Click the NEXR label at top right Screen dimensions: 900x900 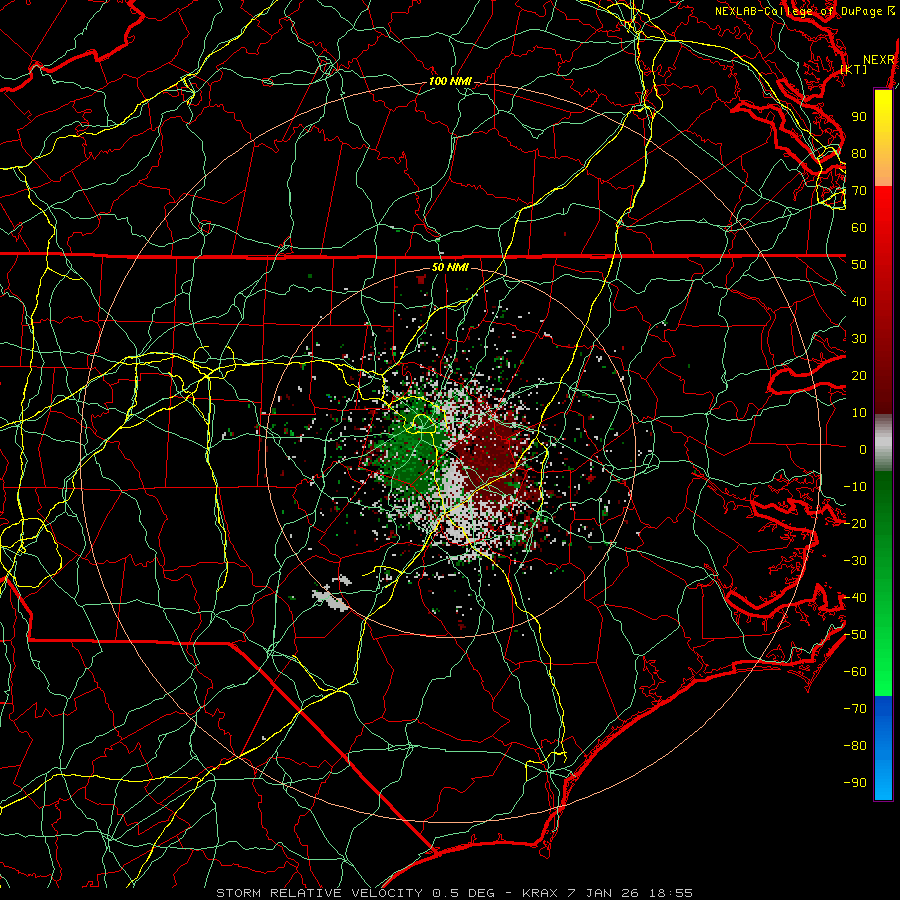point(879,60)
